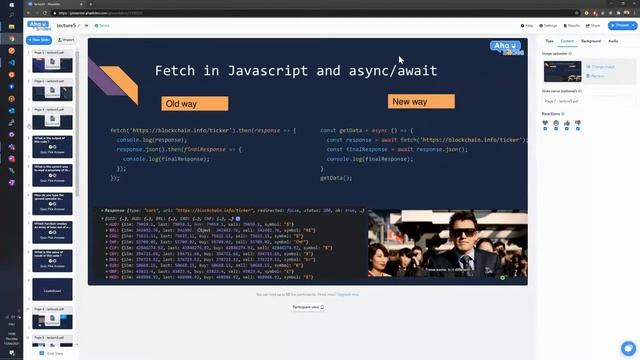Select 'How do you type the spread' slide
640x360 pixels.
pyautogui.click(x=52, y=204)
